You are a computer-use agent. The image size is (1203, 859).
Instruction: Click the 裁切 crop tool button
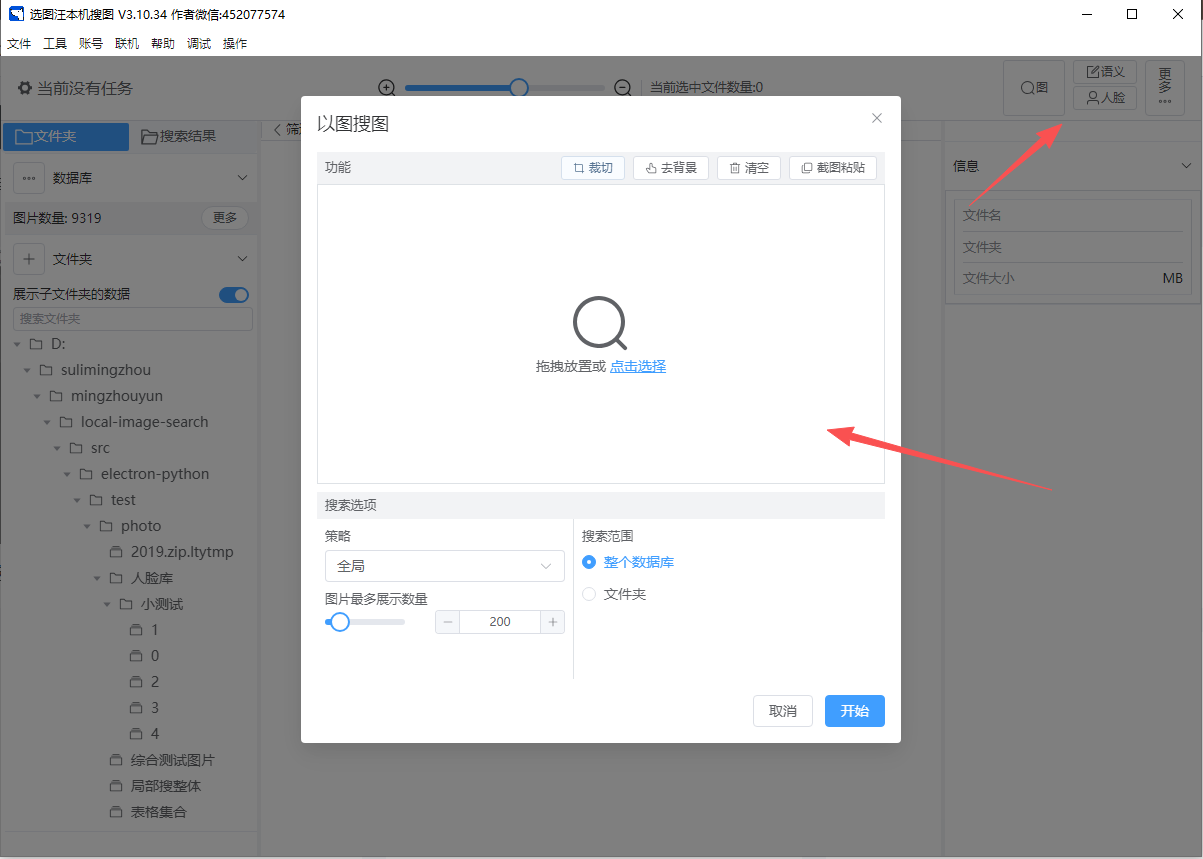593,168
